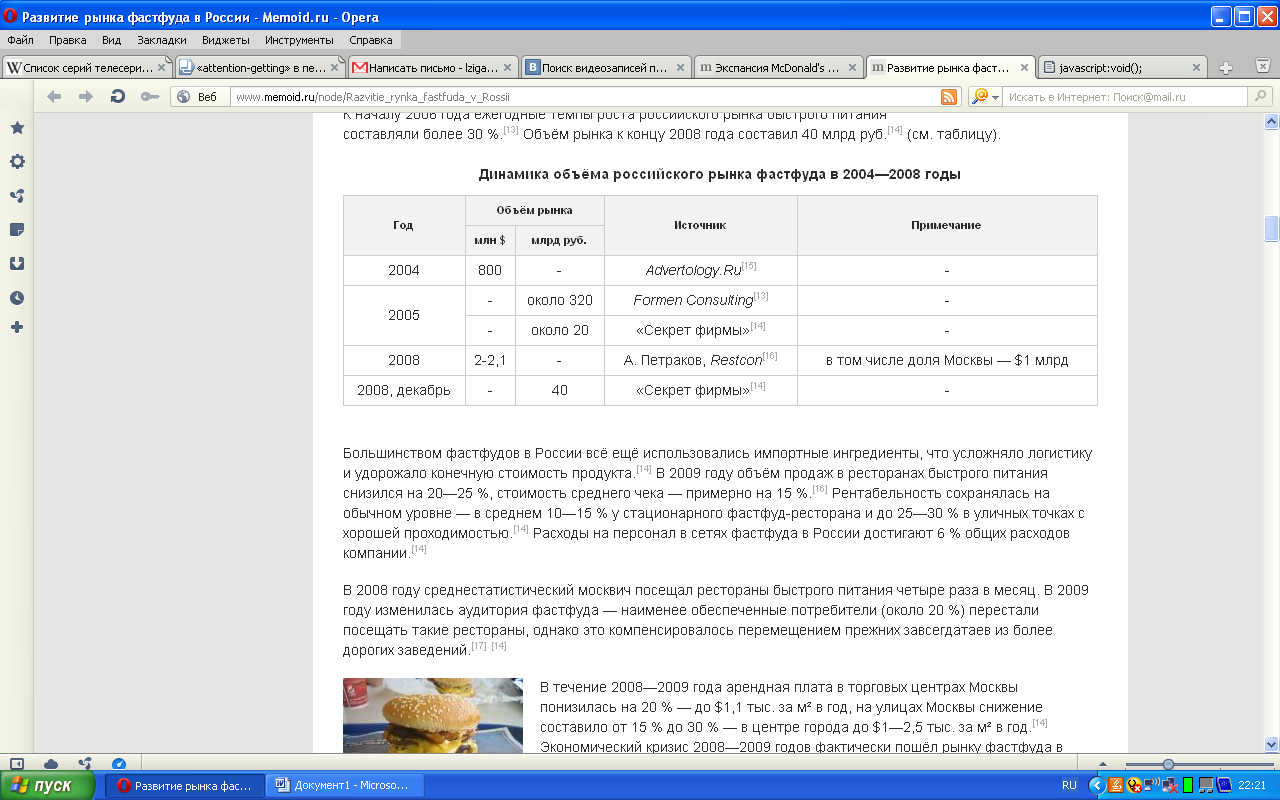This screenshot has width=1280, height=800.
Task: Switch to the 'Список серий телесери…' Wikipedia tab
Action: click(87, 68)
